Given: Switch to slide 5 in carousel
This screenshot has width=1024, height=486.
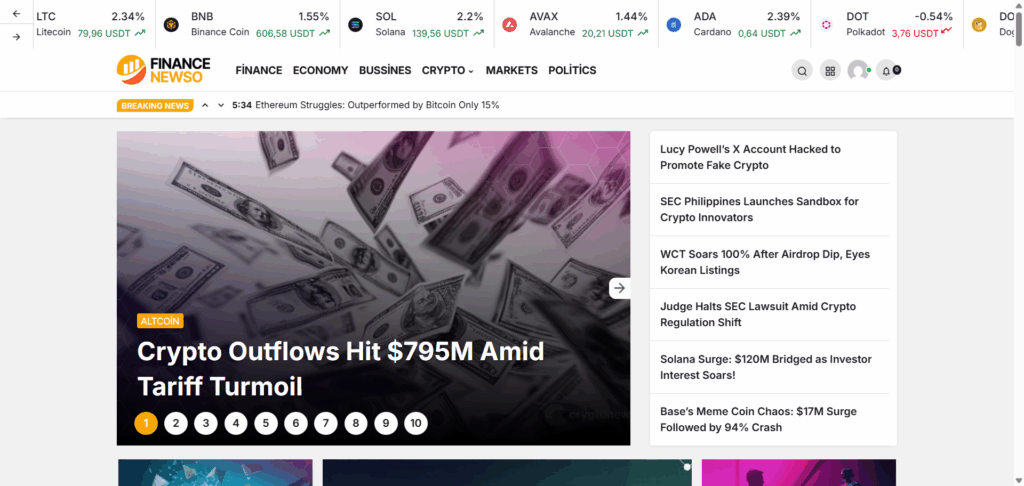Looking at the screenshot, I should [x=266, y=423].
